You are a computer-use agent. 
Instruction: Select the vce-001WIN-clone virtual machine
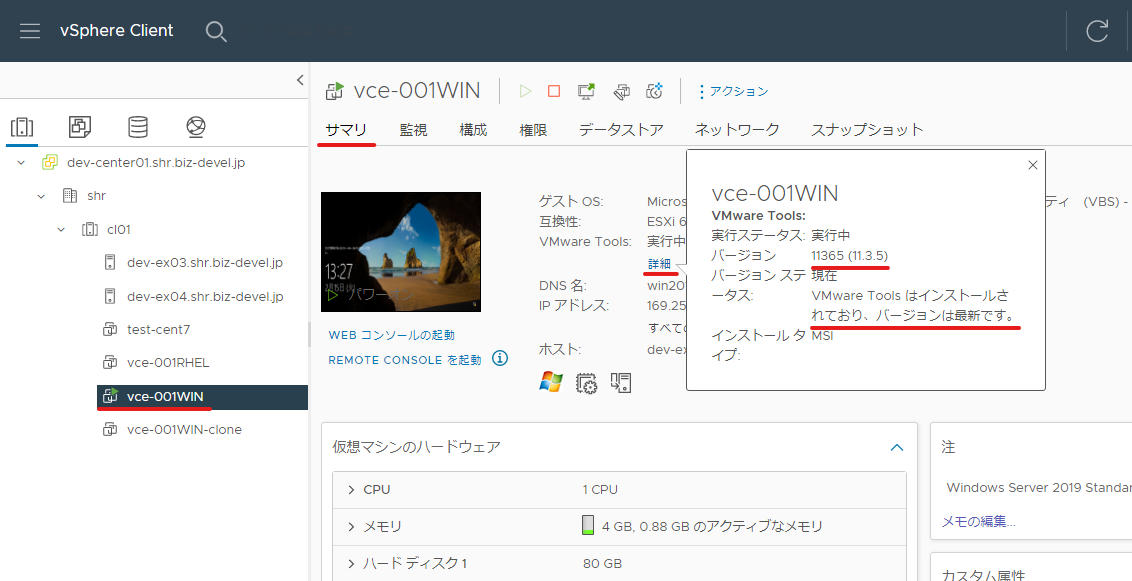[x=184, y=429]
